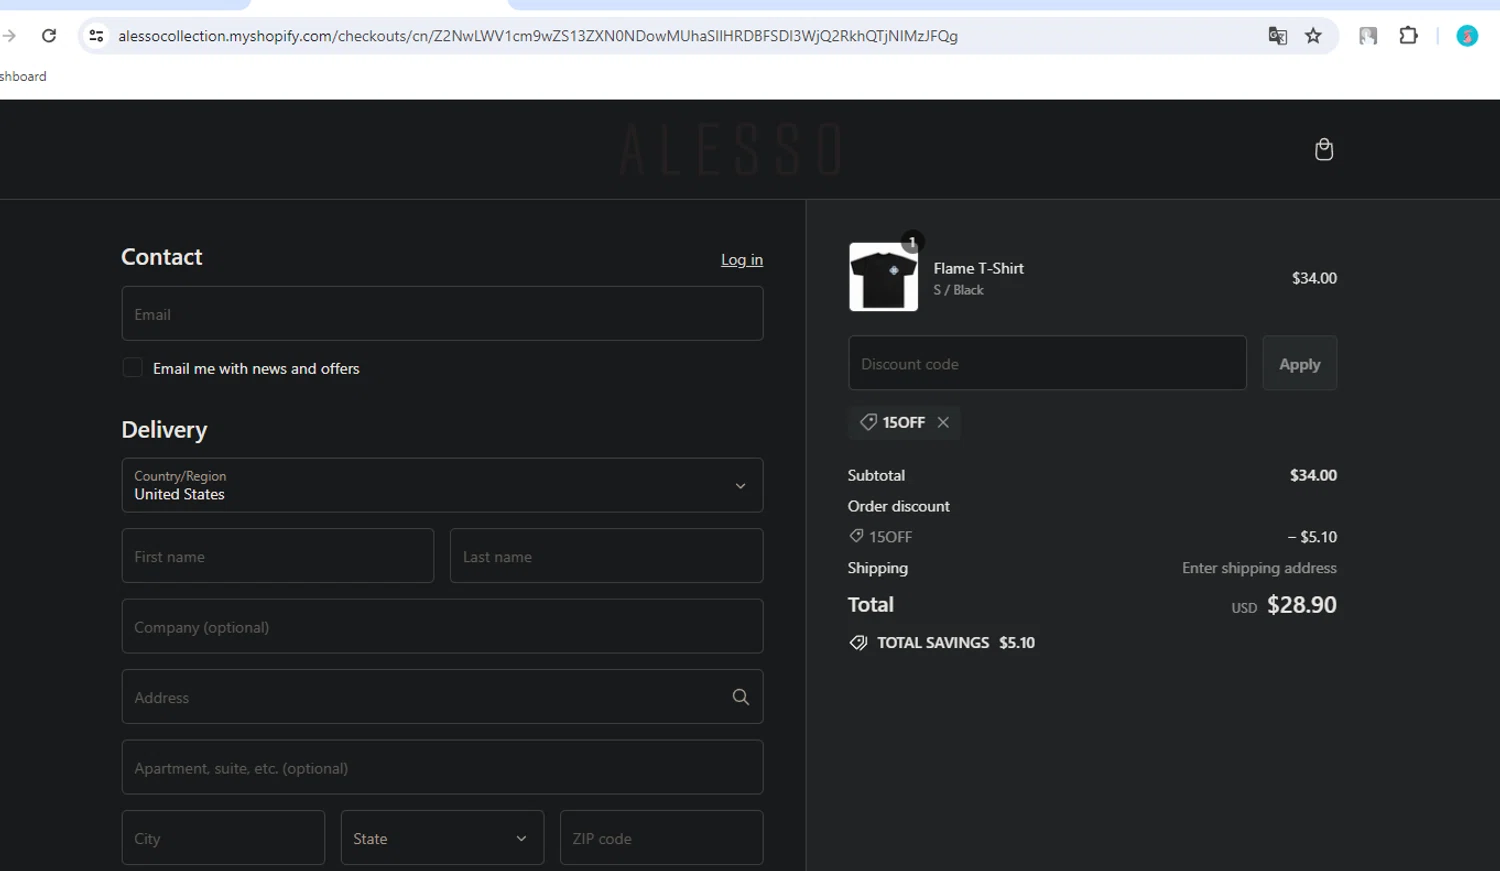Click the Last name field

point(606,556)
